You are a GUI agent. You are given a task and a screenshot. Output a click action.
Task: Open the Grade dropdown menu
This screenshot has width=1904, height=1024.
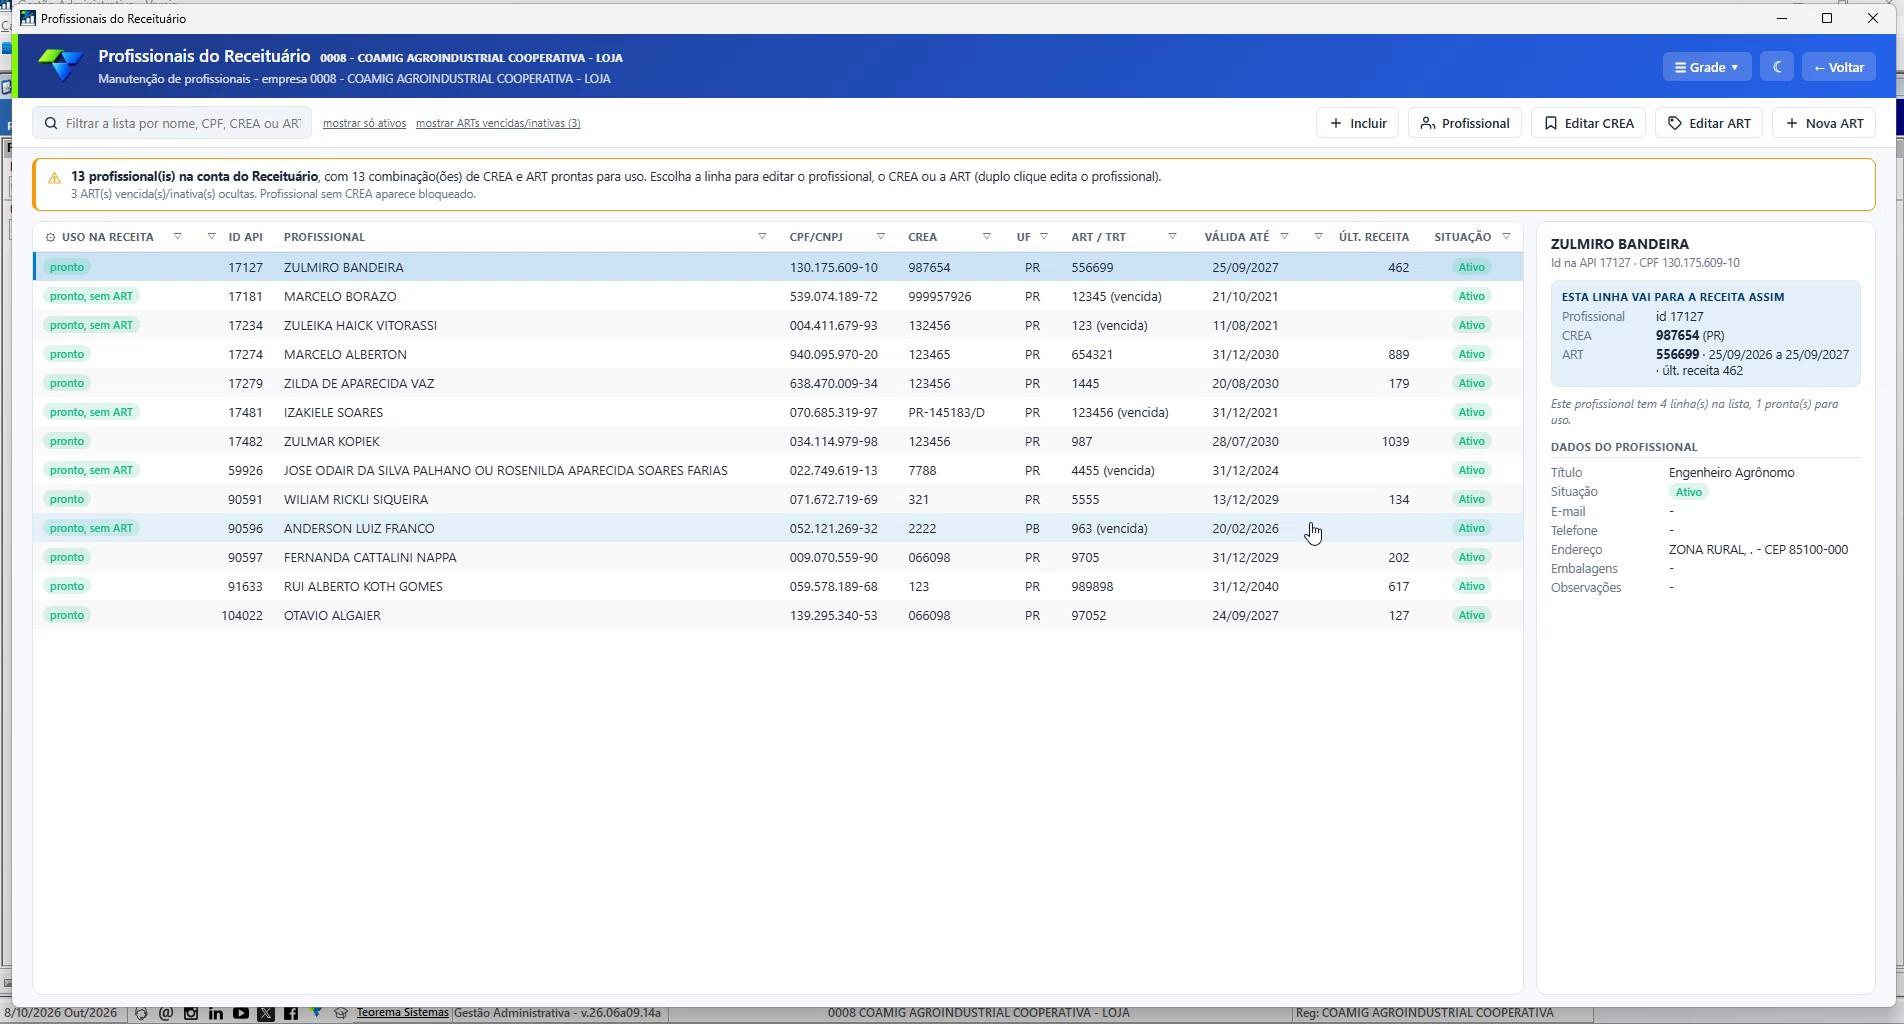(x=1706, y=67)
